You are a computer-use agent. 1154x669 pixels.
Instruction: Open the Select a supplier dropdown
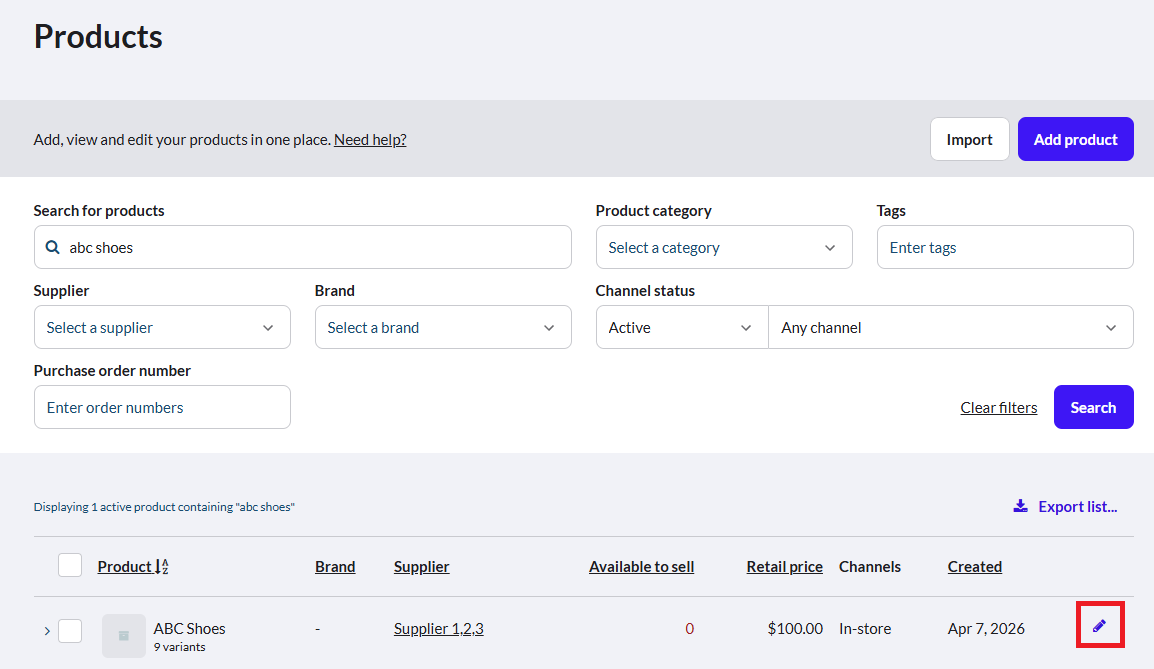[x=162, y=328]
